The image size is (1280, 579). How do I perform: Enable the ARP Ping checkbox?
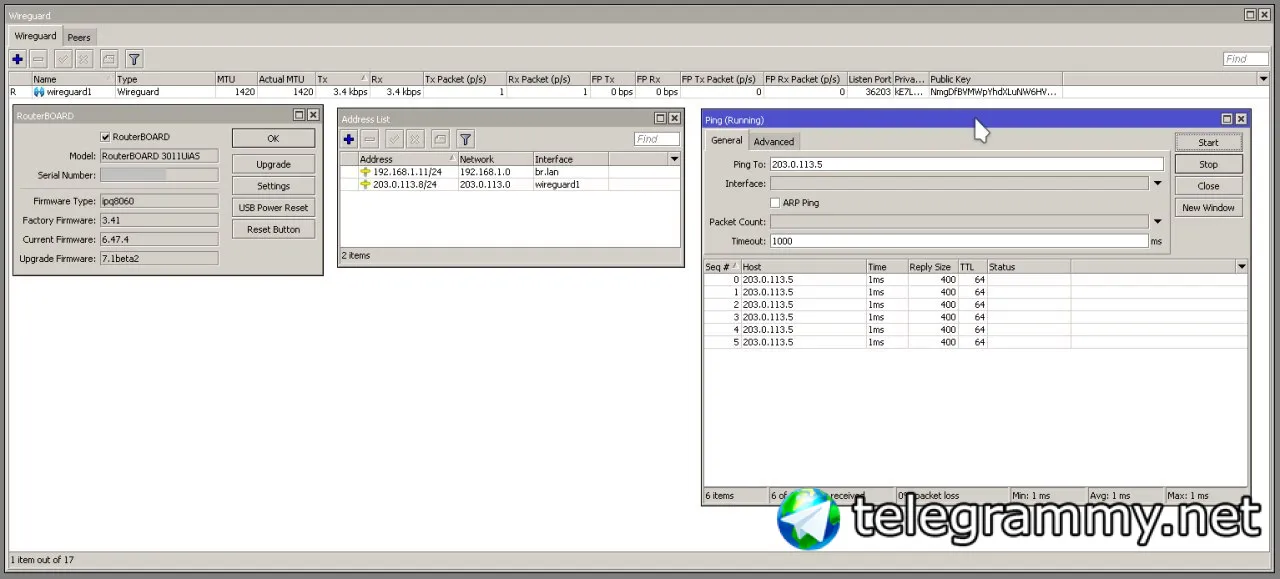tap(775, 203)
